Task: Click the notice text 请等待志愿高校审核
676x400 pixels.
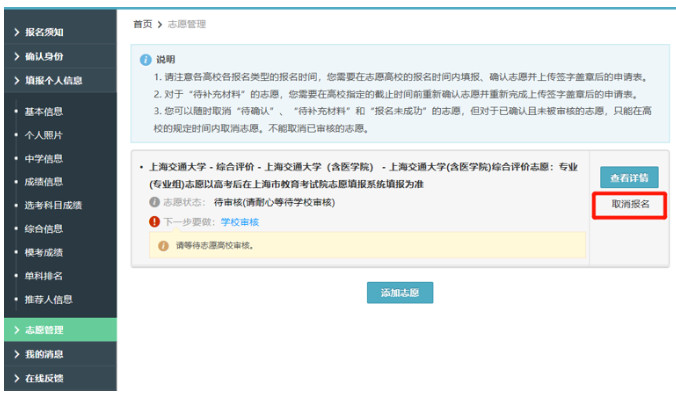Action: coord(215,246)
